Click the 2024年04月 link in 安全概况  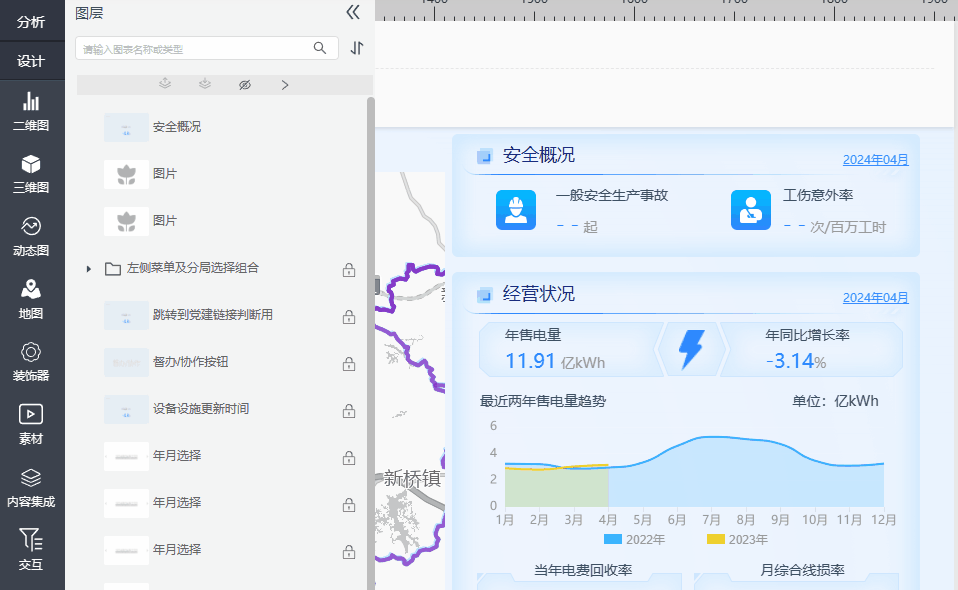[x=875, y=160]
